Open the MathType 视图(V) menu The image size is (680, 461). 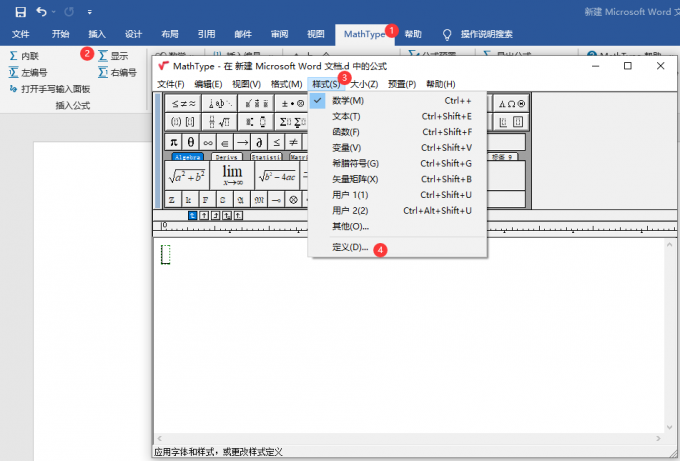tap(246, 84)
